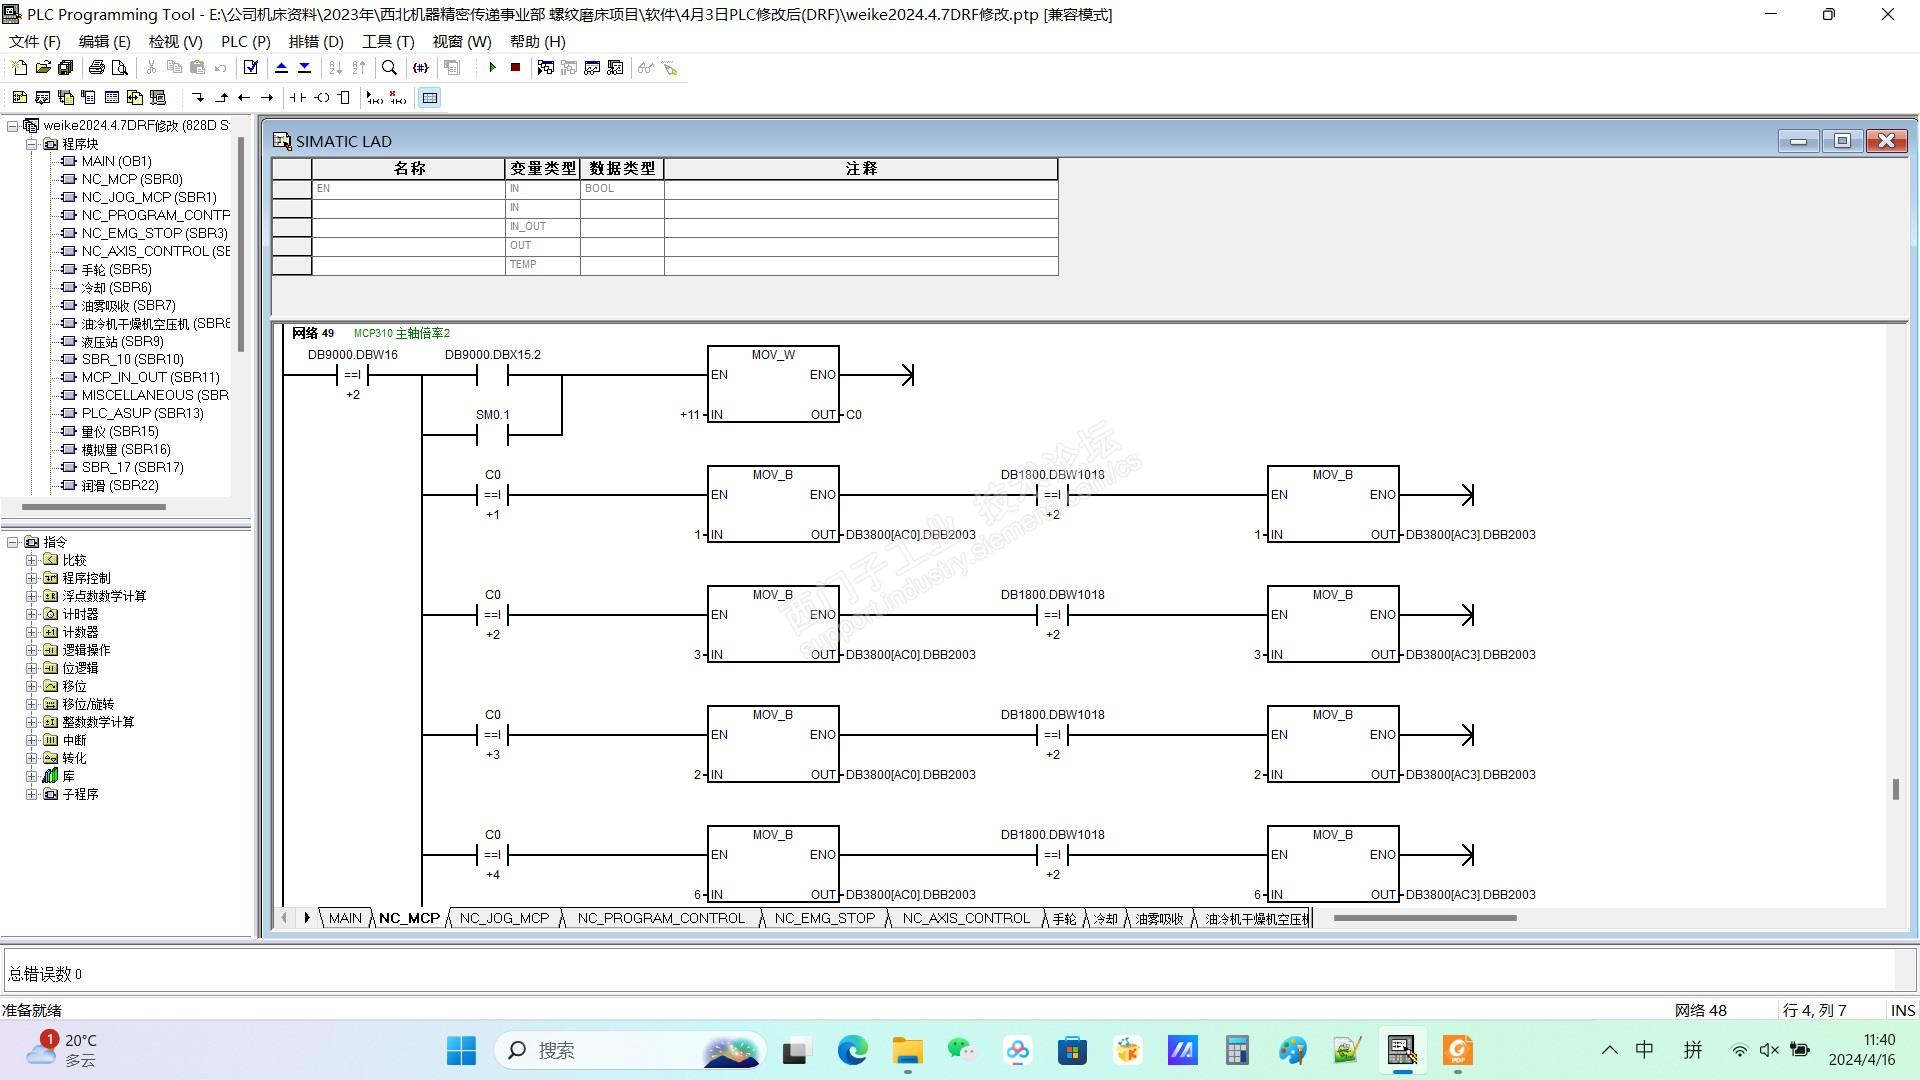Expand the 计时器 instruction folder
The height and width of the screenshot is (1080, 1920).
pos(31,614)
